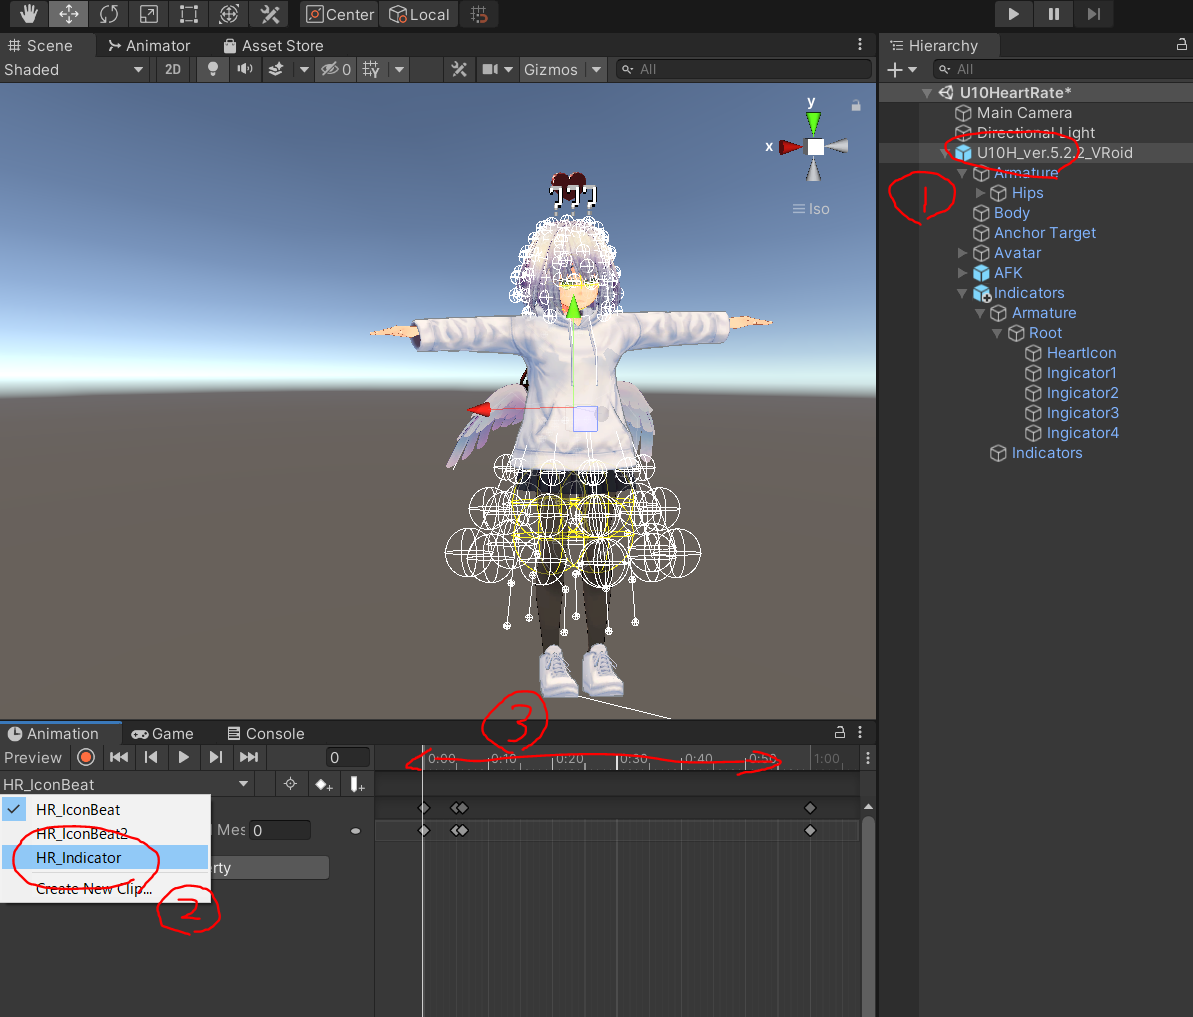Select Main Camera in Hierarchy
Image resolution: width=1193 pixels, height=1017 pixels.
click(x=1024, y=113)
